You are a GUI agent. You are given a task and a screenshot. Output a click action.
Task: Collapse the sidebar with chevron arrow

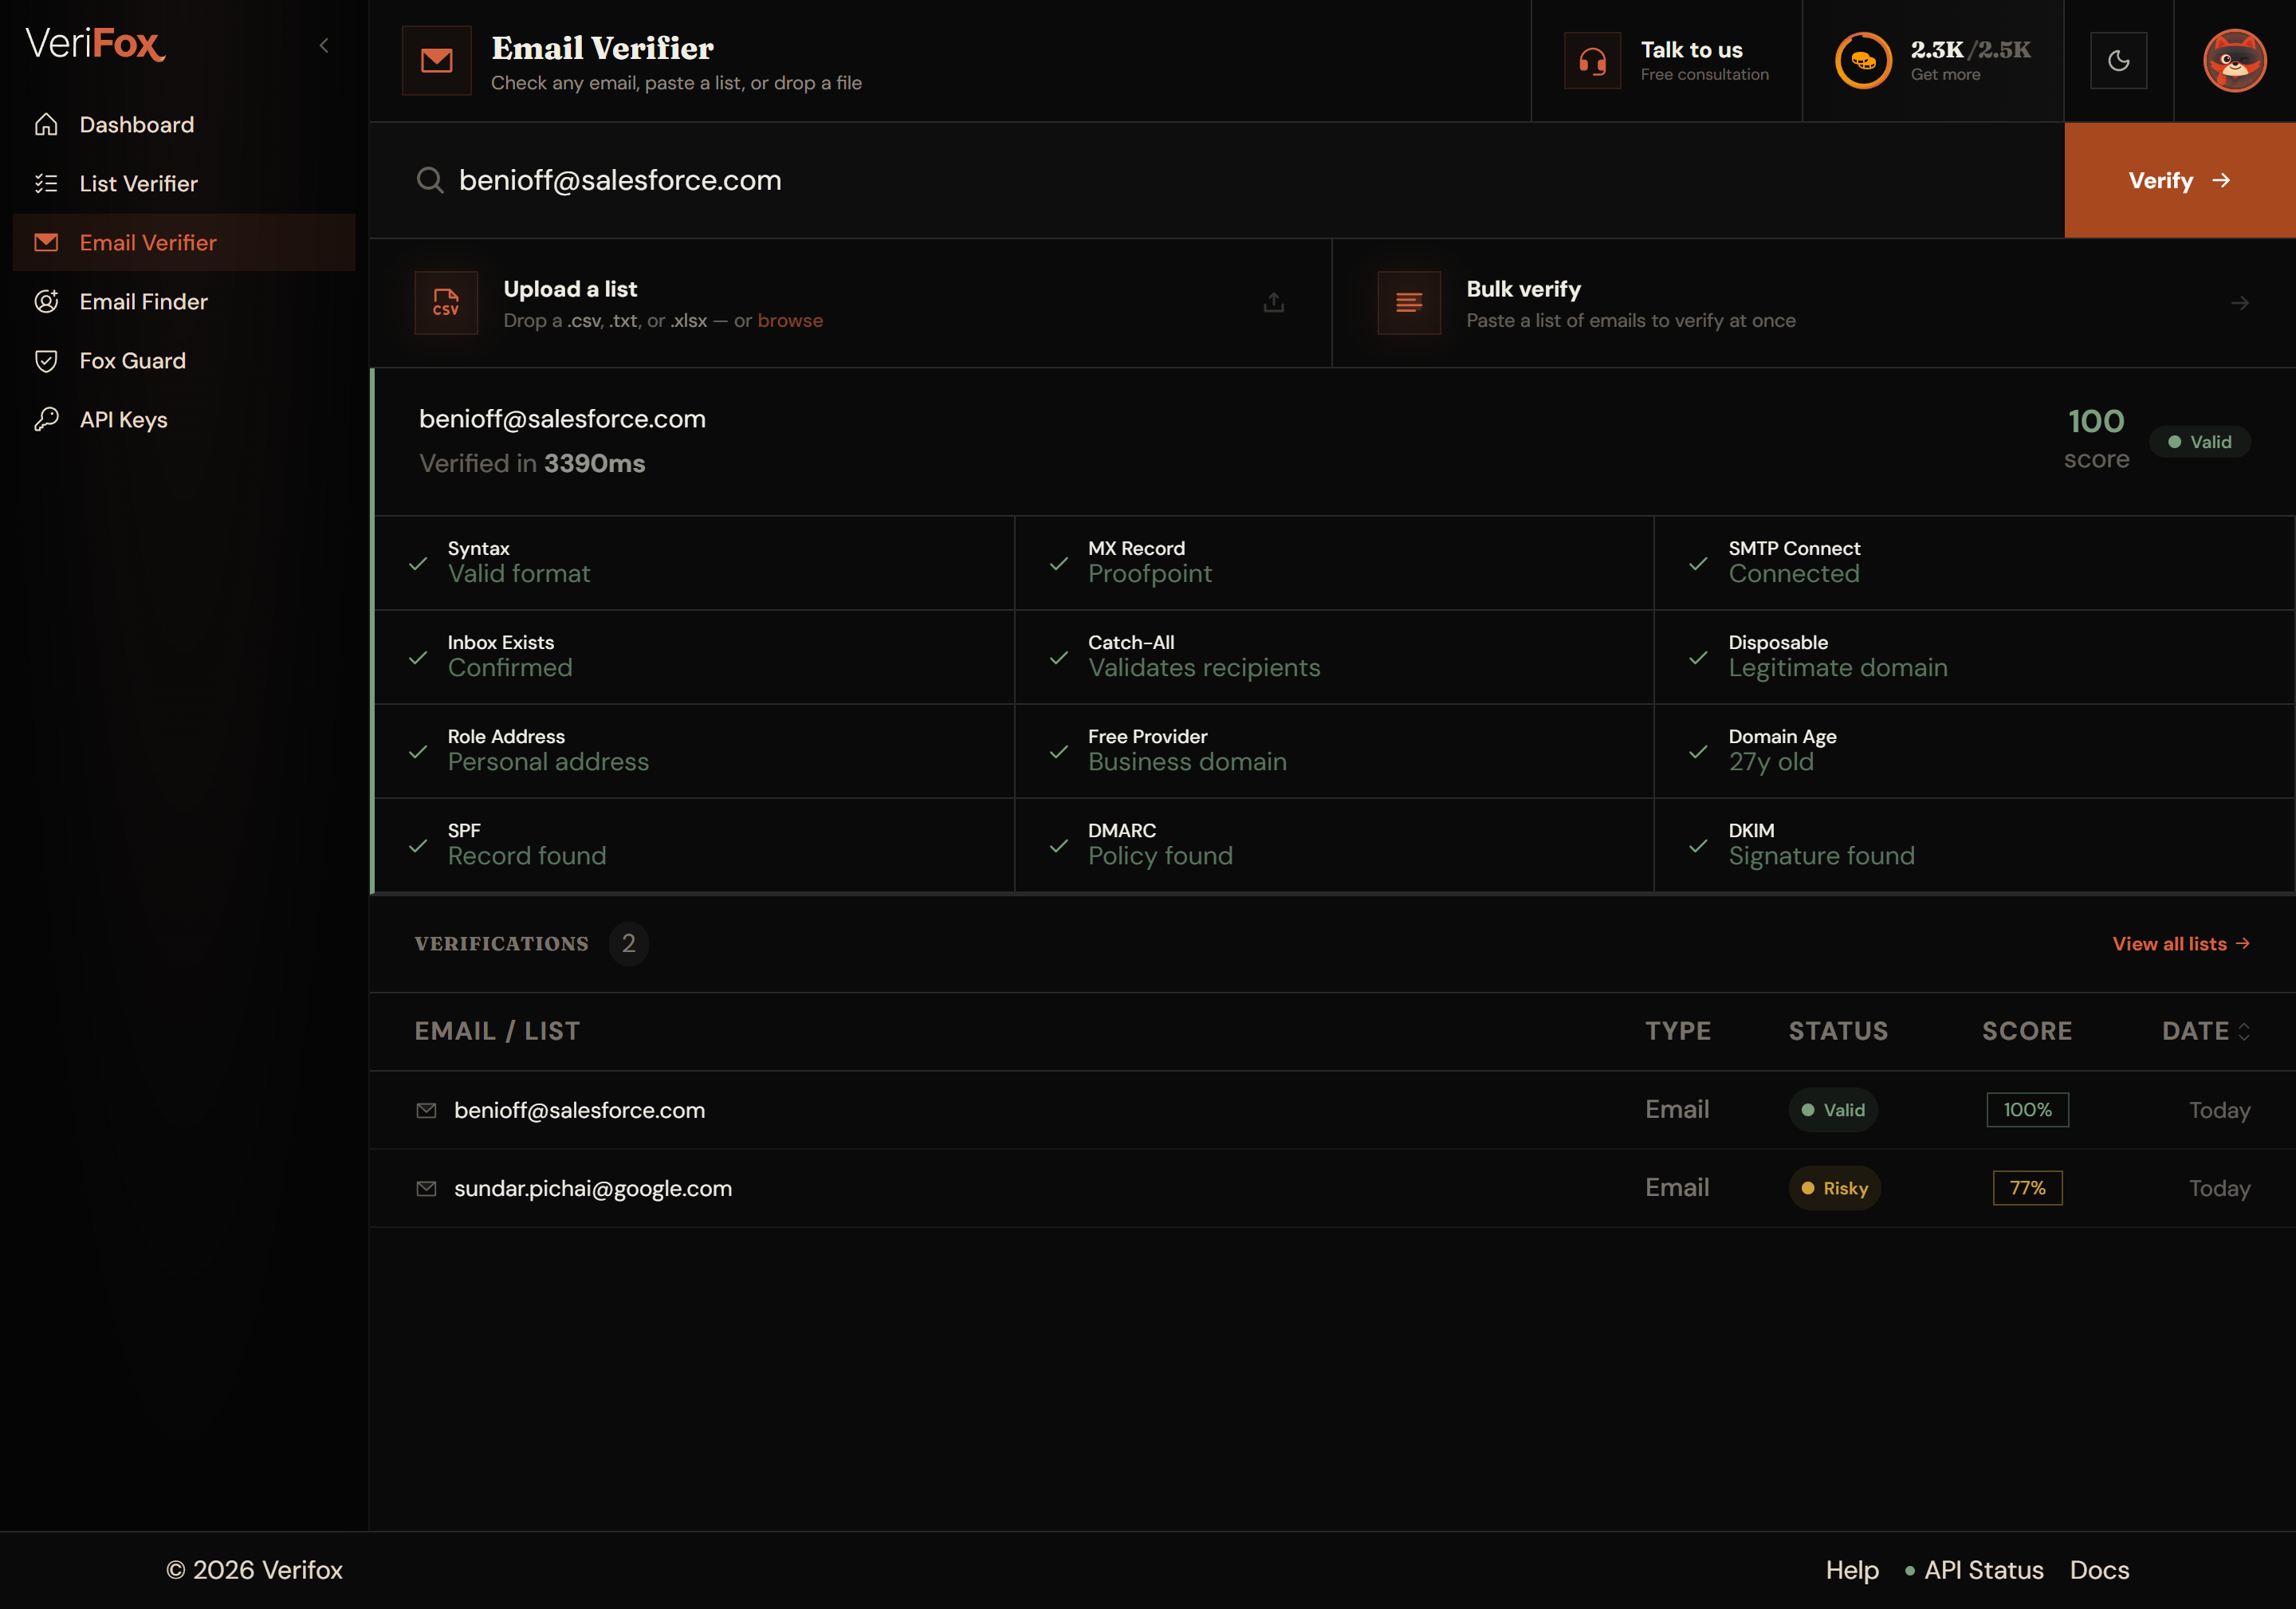324,45
